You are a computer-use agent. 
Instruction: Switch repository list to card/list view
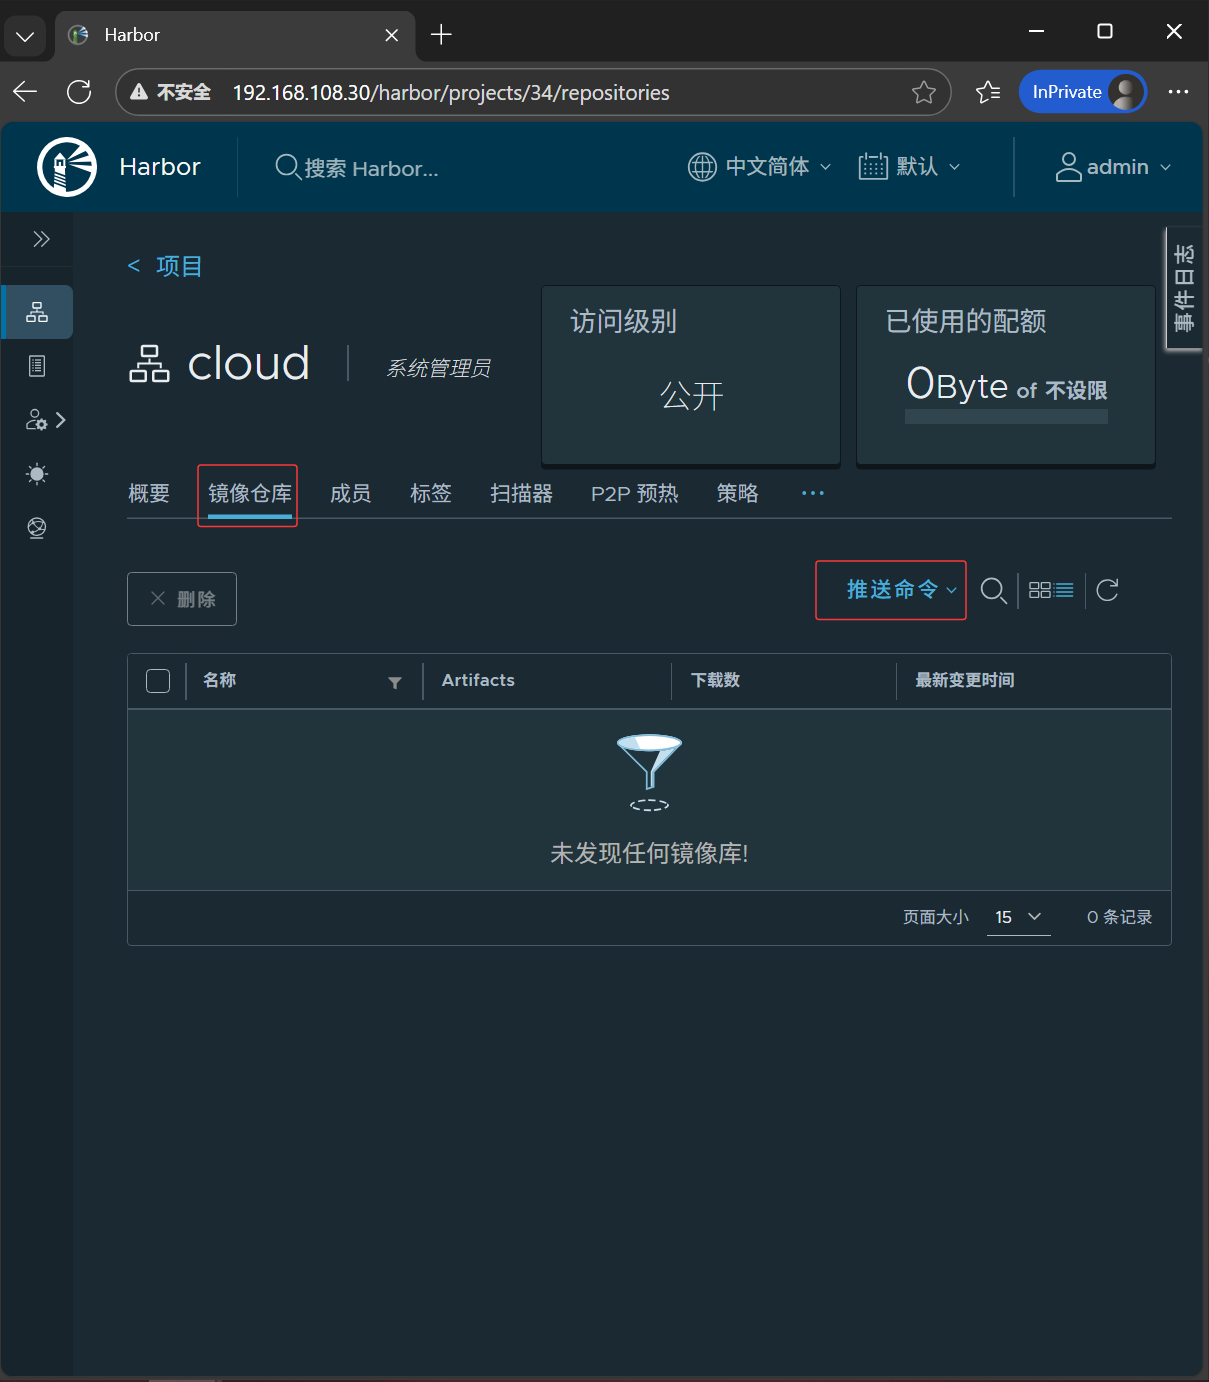point(1051,590)
